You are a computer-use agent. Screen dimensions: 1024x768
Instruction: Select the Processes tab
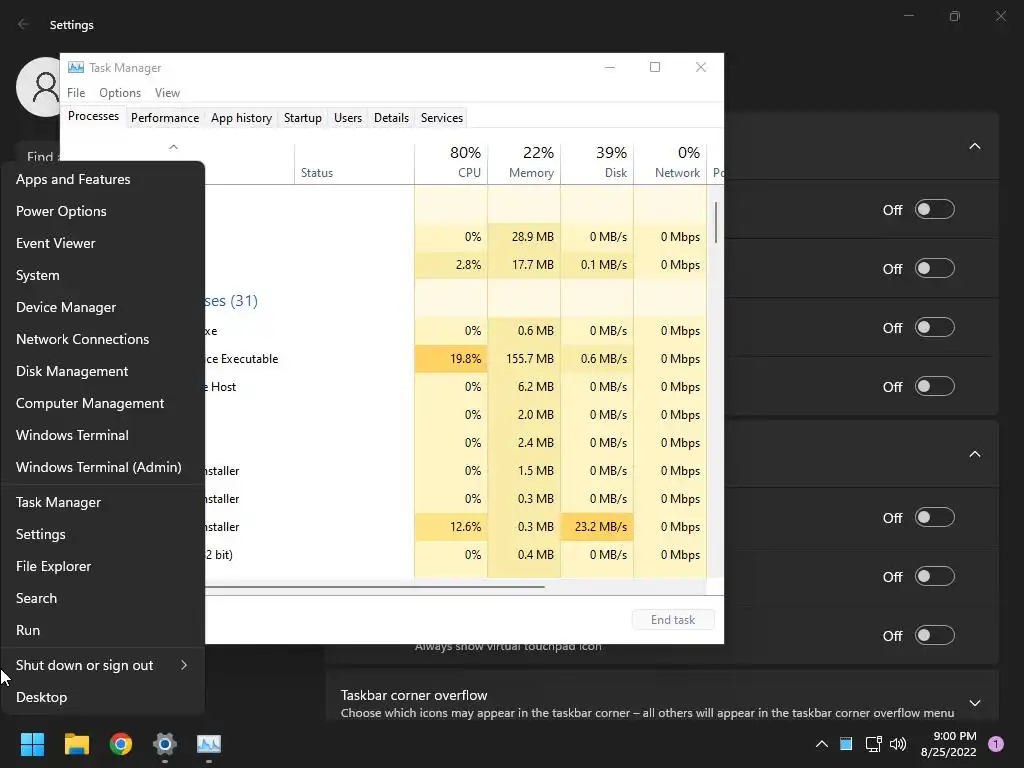[x=93, y=116]
